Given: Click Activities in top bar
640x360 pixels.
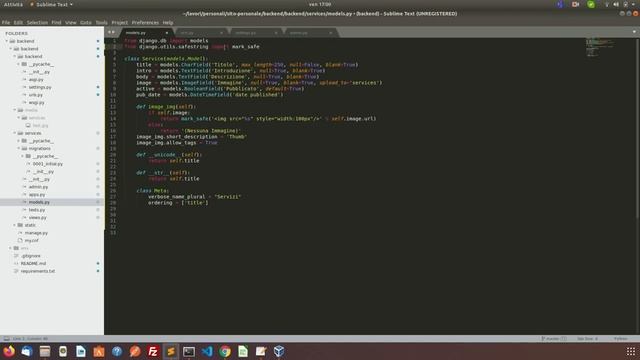Looking at the screenshot, I should click(x=13, y=4).
